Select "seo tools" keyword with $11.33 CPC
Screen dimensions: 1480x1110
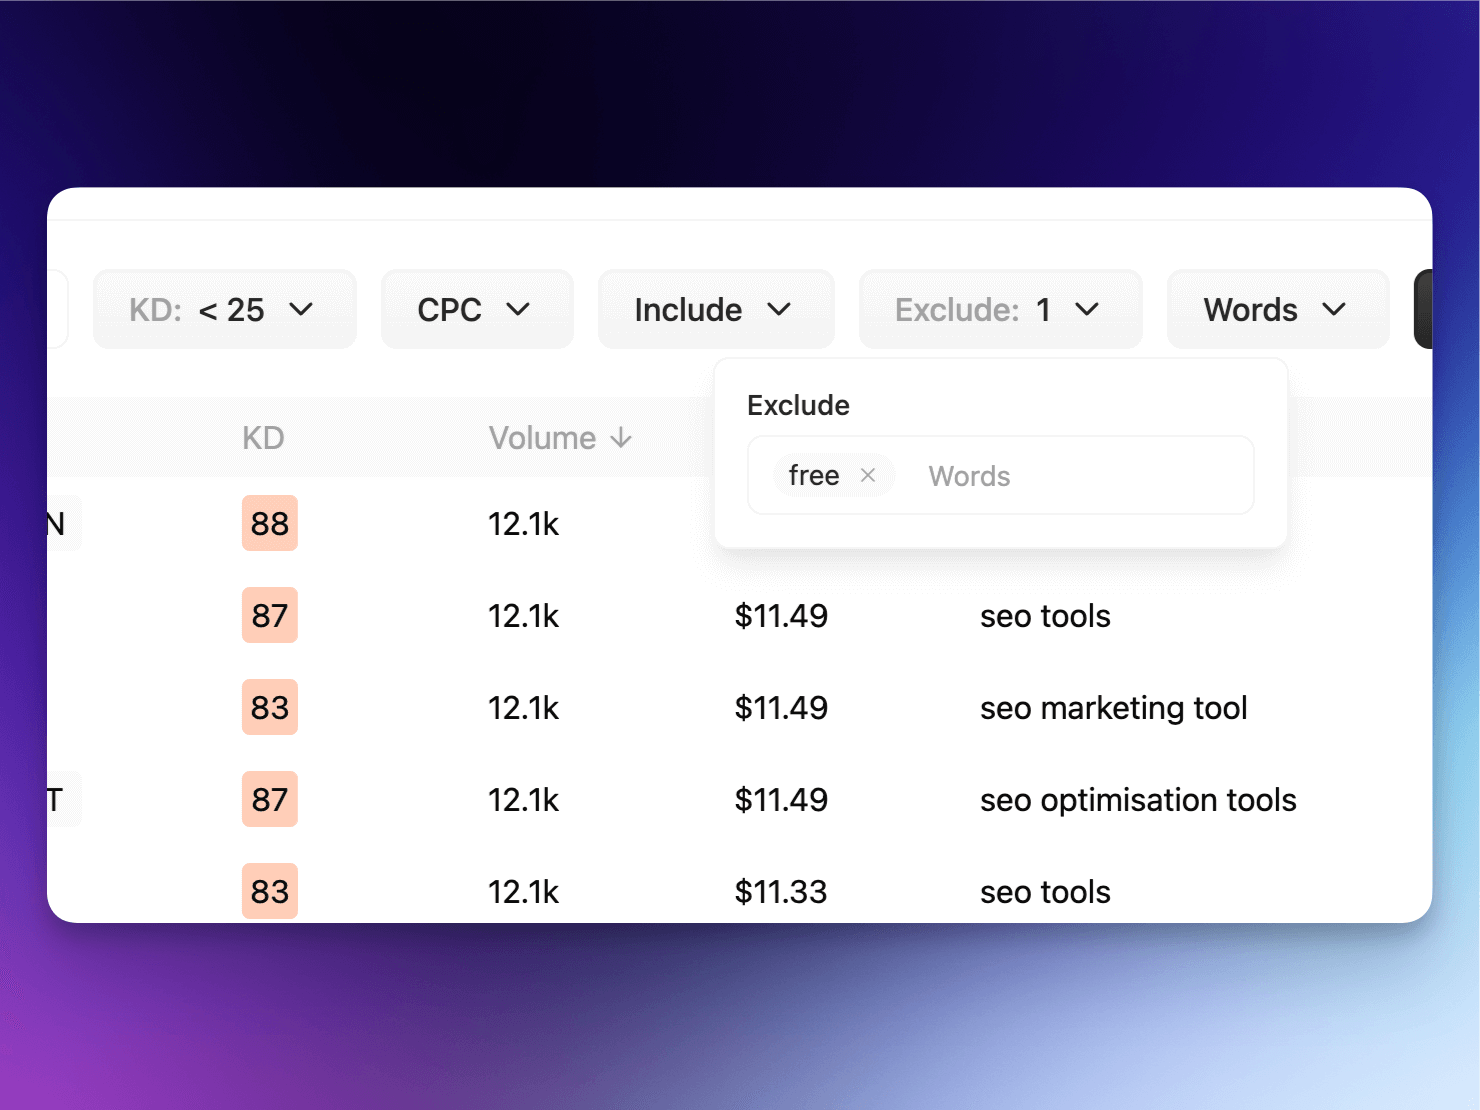click(1045, 892)
